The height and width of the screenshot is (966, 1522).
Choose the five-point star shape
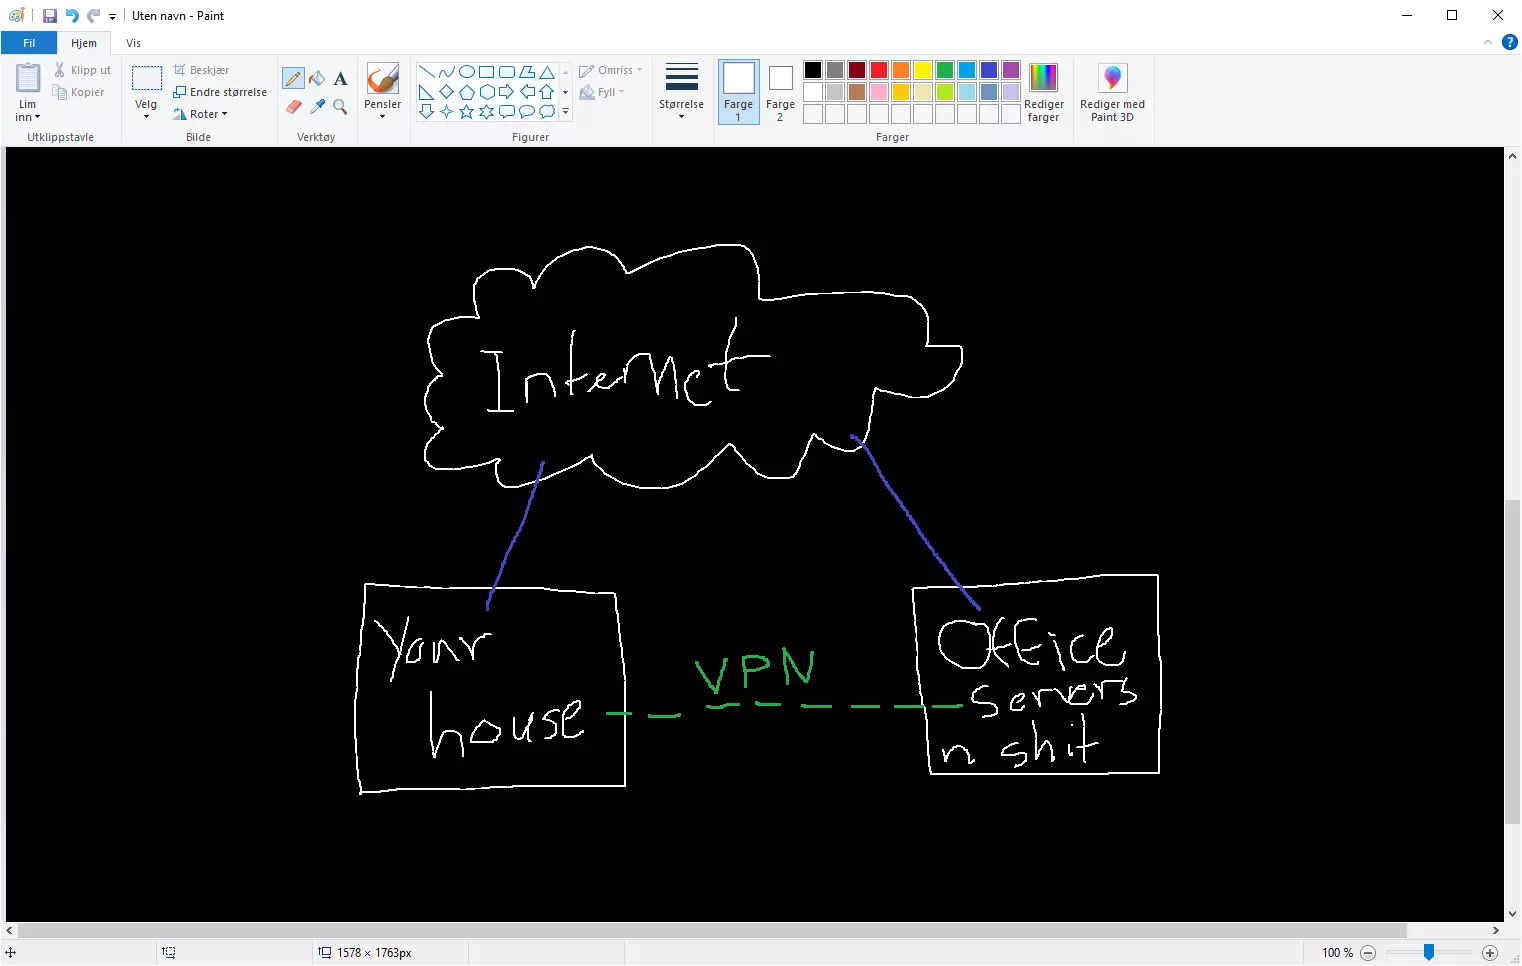[x=467, y=112]
